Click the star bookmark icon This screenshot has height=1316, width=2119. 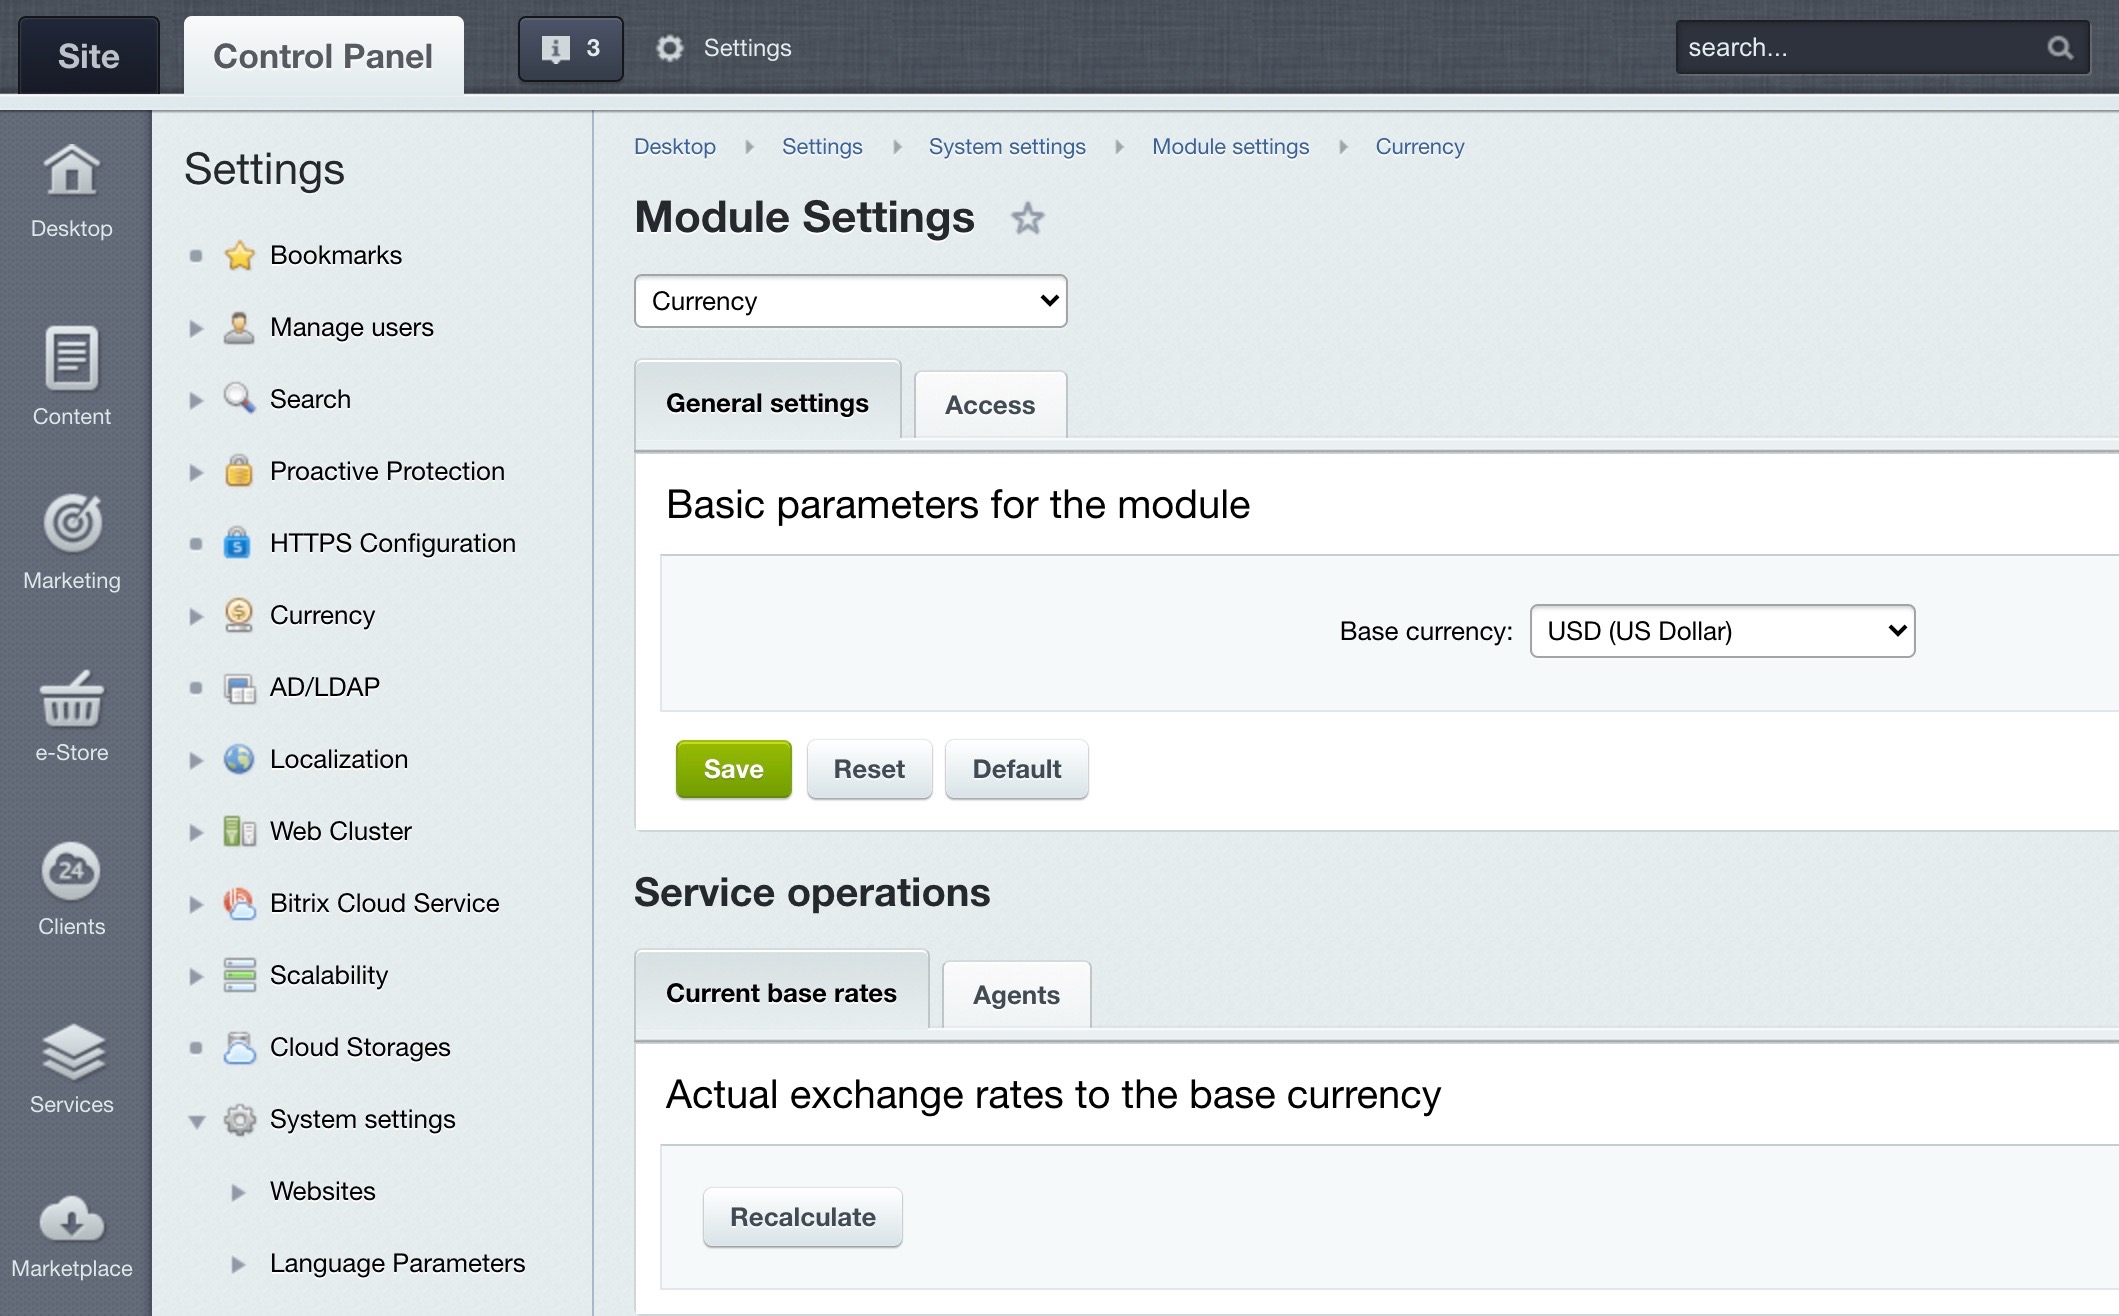(x=1029, y=218)
